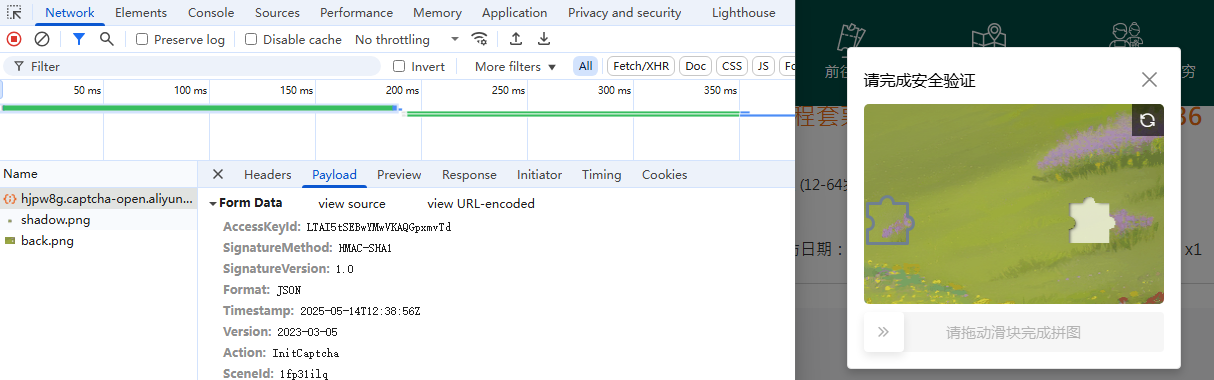Switch to the Console tab
The width and height of the screenshot is (1214, 380).
pyautogui.click(x=211, y=13)
